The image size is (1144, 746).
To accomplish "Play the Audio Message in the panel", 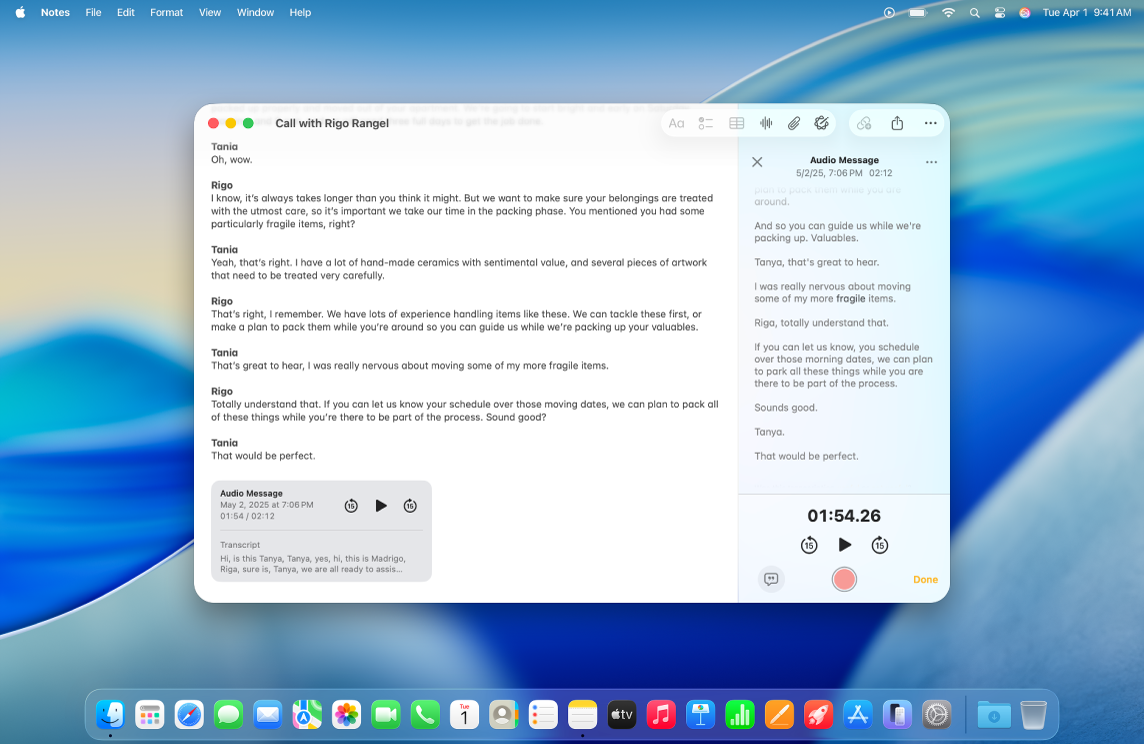I will click(x=844, y=545).
